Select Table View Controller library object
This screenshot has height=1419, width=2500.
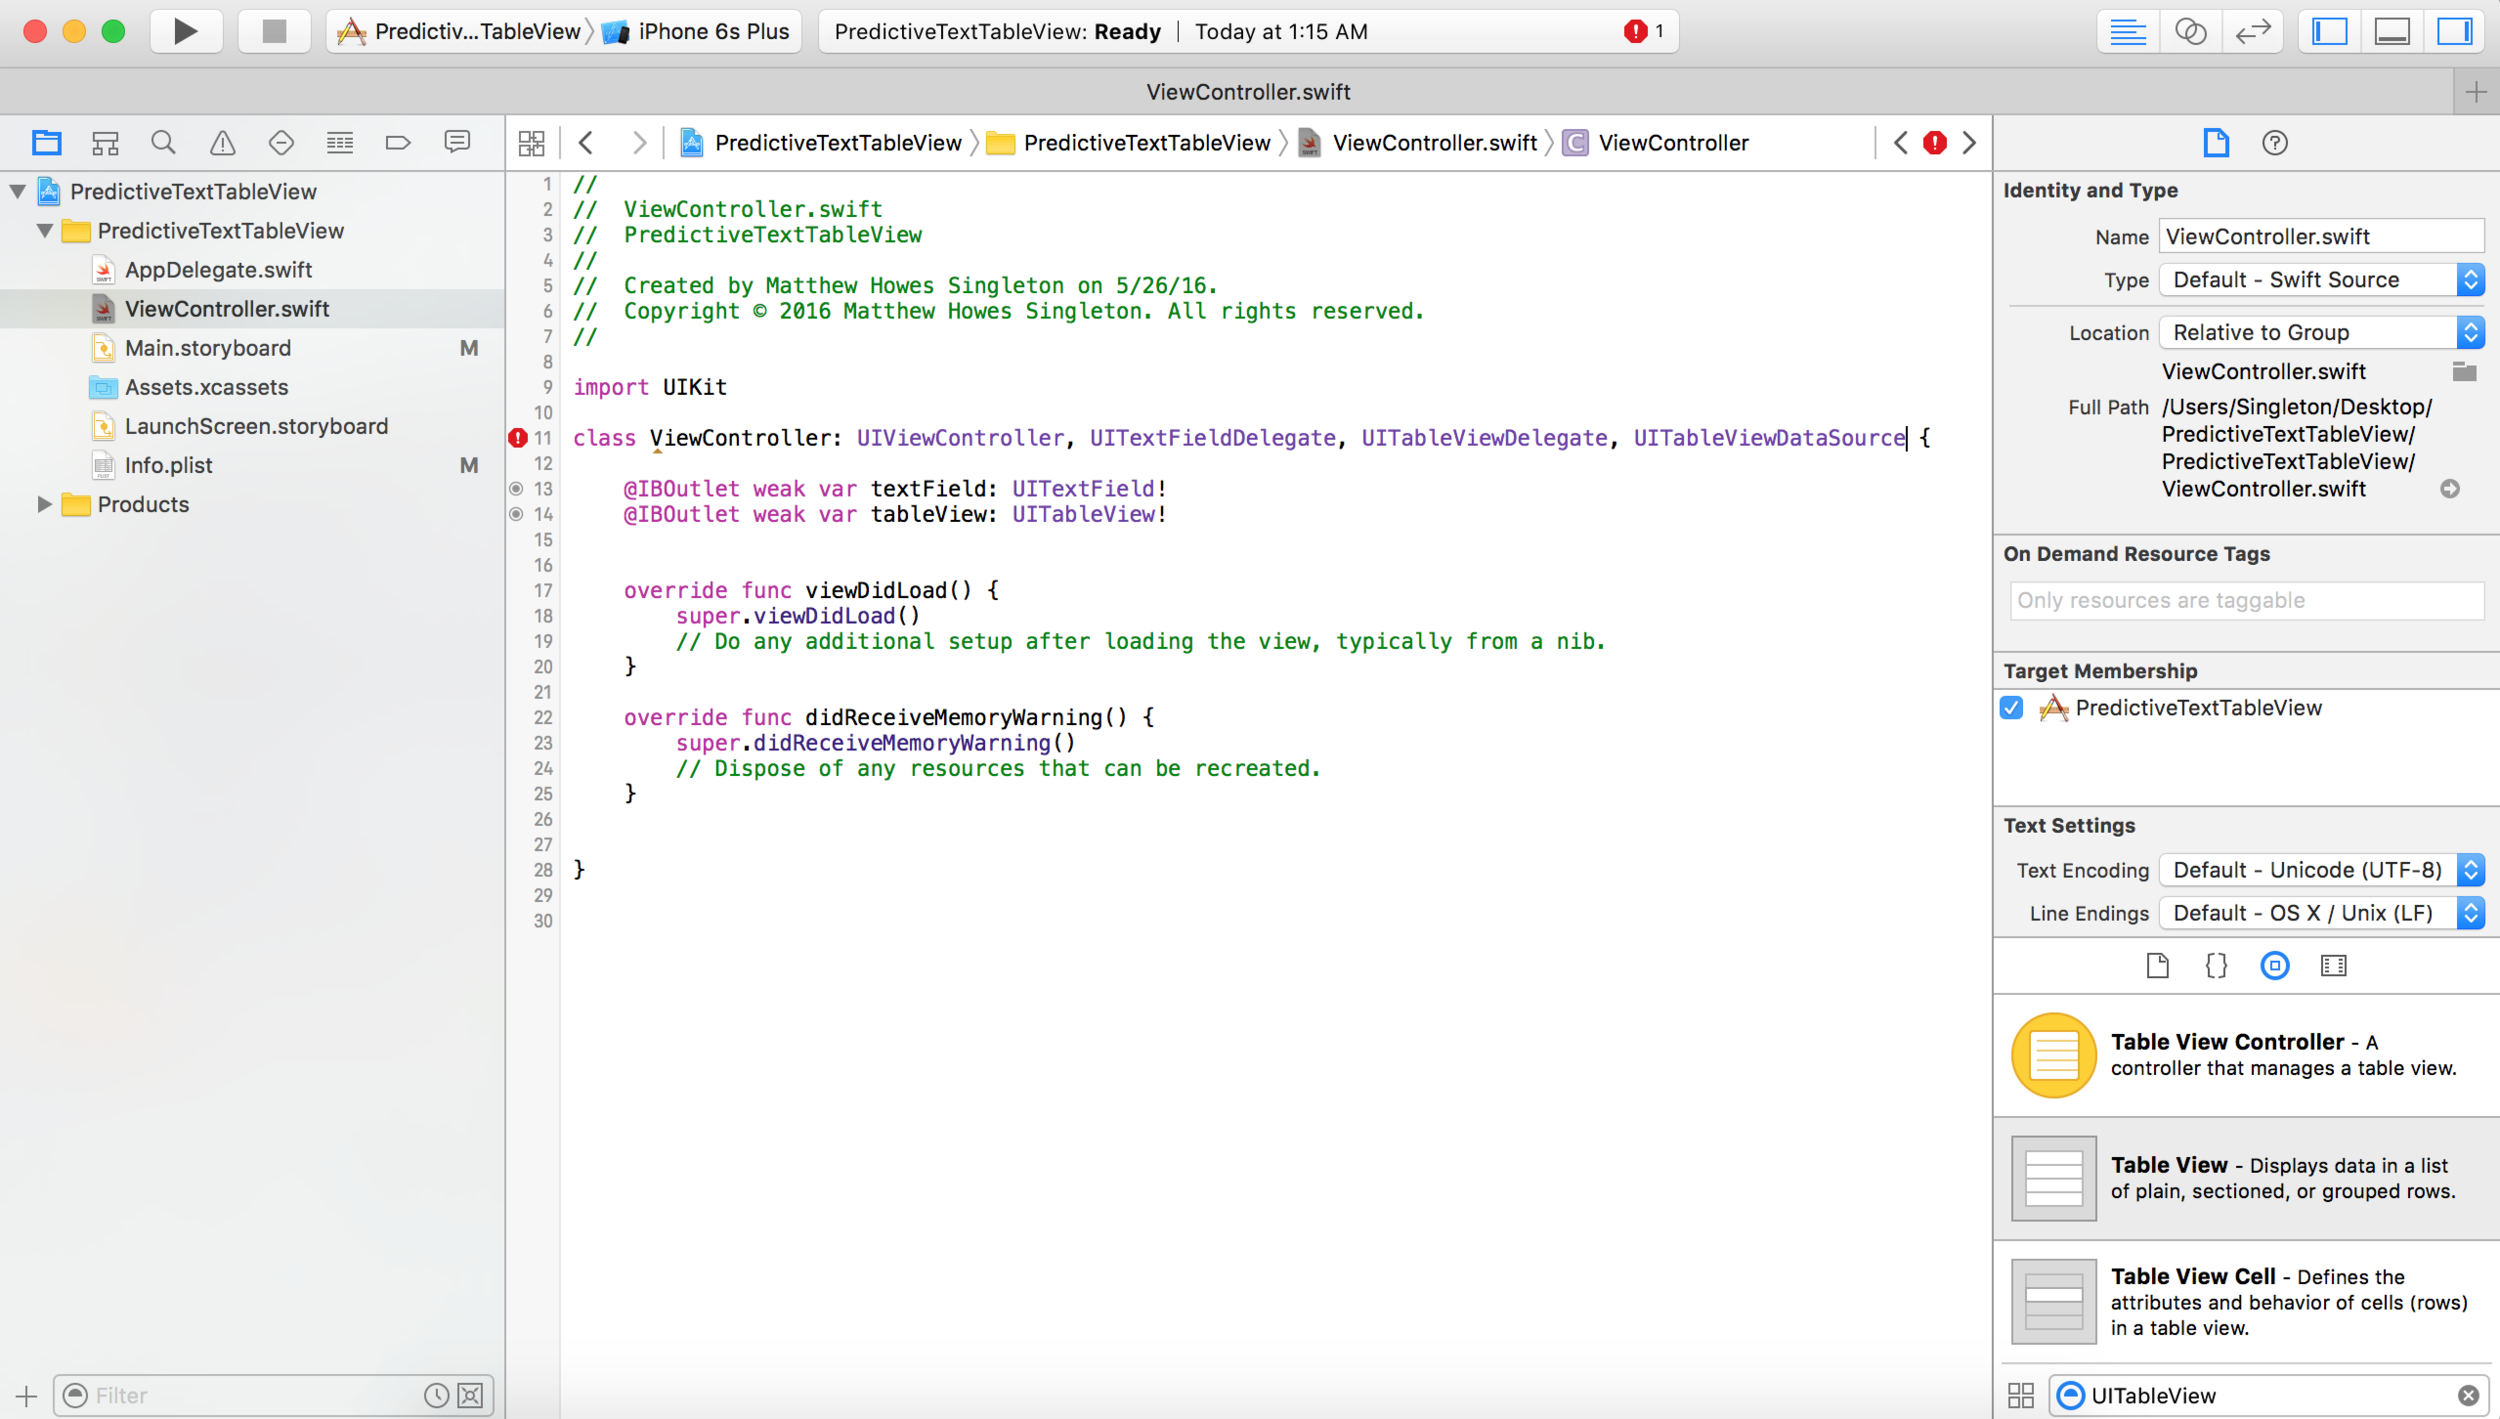pyautogui.click(x=2246, y=1055)
